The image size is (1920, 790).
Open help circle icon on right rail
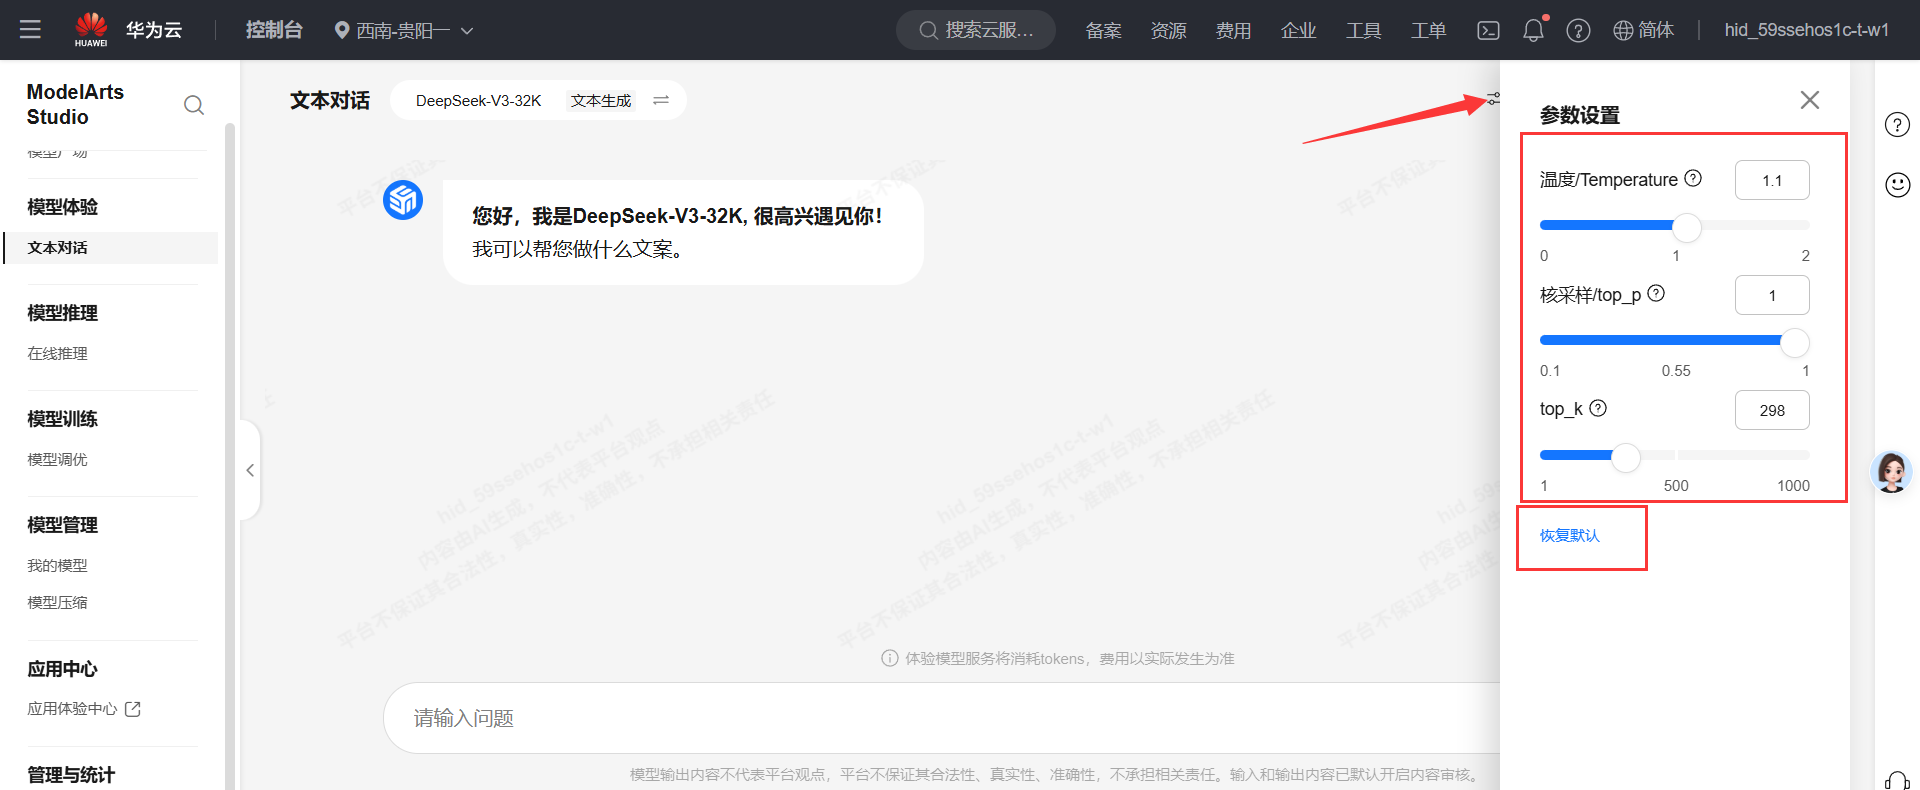click(x=1897, y=124)
